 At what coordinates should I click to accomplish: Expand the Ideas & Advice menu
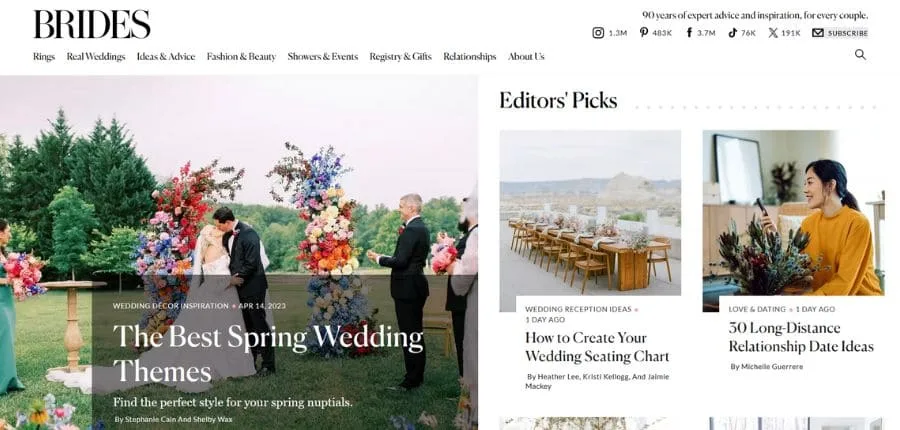pyautogui.click(x=166, y=56)
